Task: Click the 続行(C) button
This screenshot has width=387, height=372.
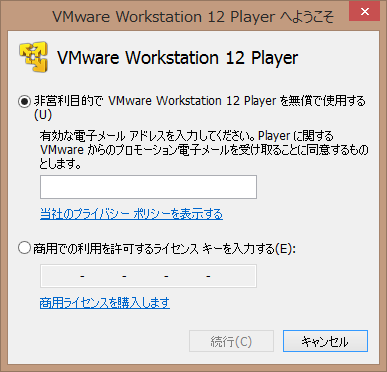Action: [x=231, y=341]
